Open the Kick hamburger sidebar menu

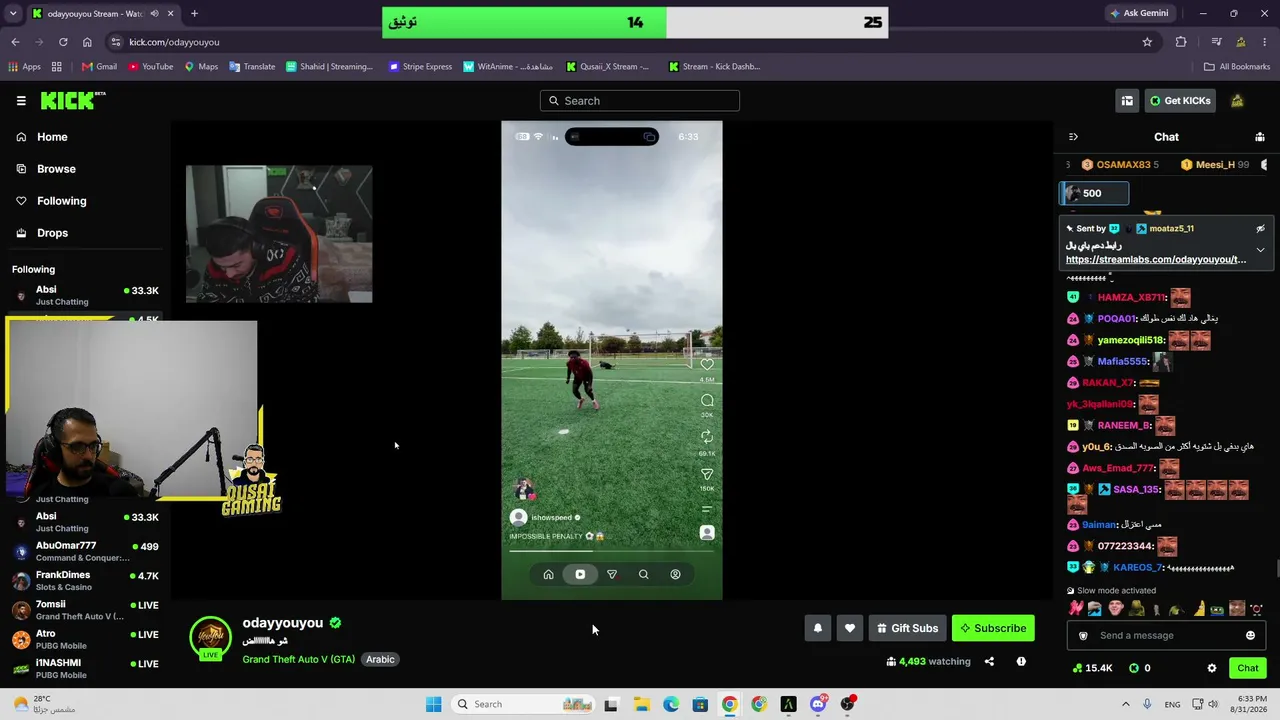pos(21,100)
